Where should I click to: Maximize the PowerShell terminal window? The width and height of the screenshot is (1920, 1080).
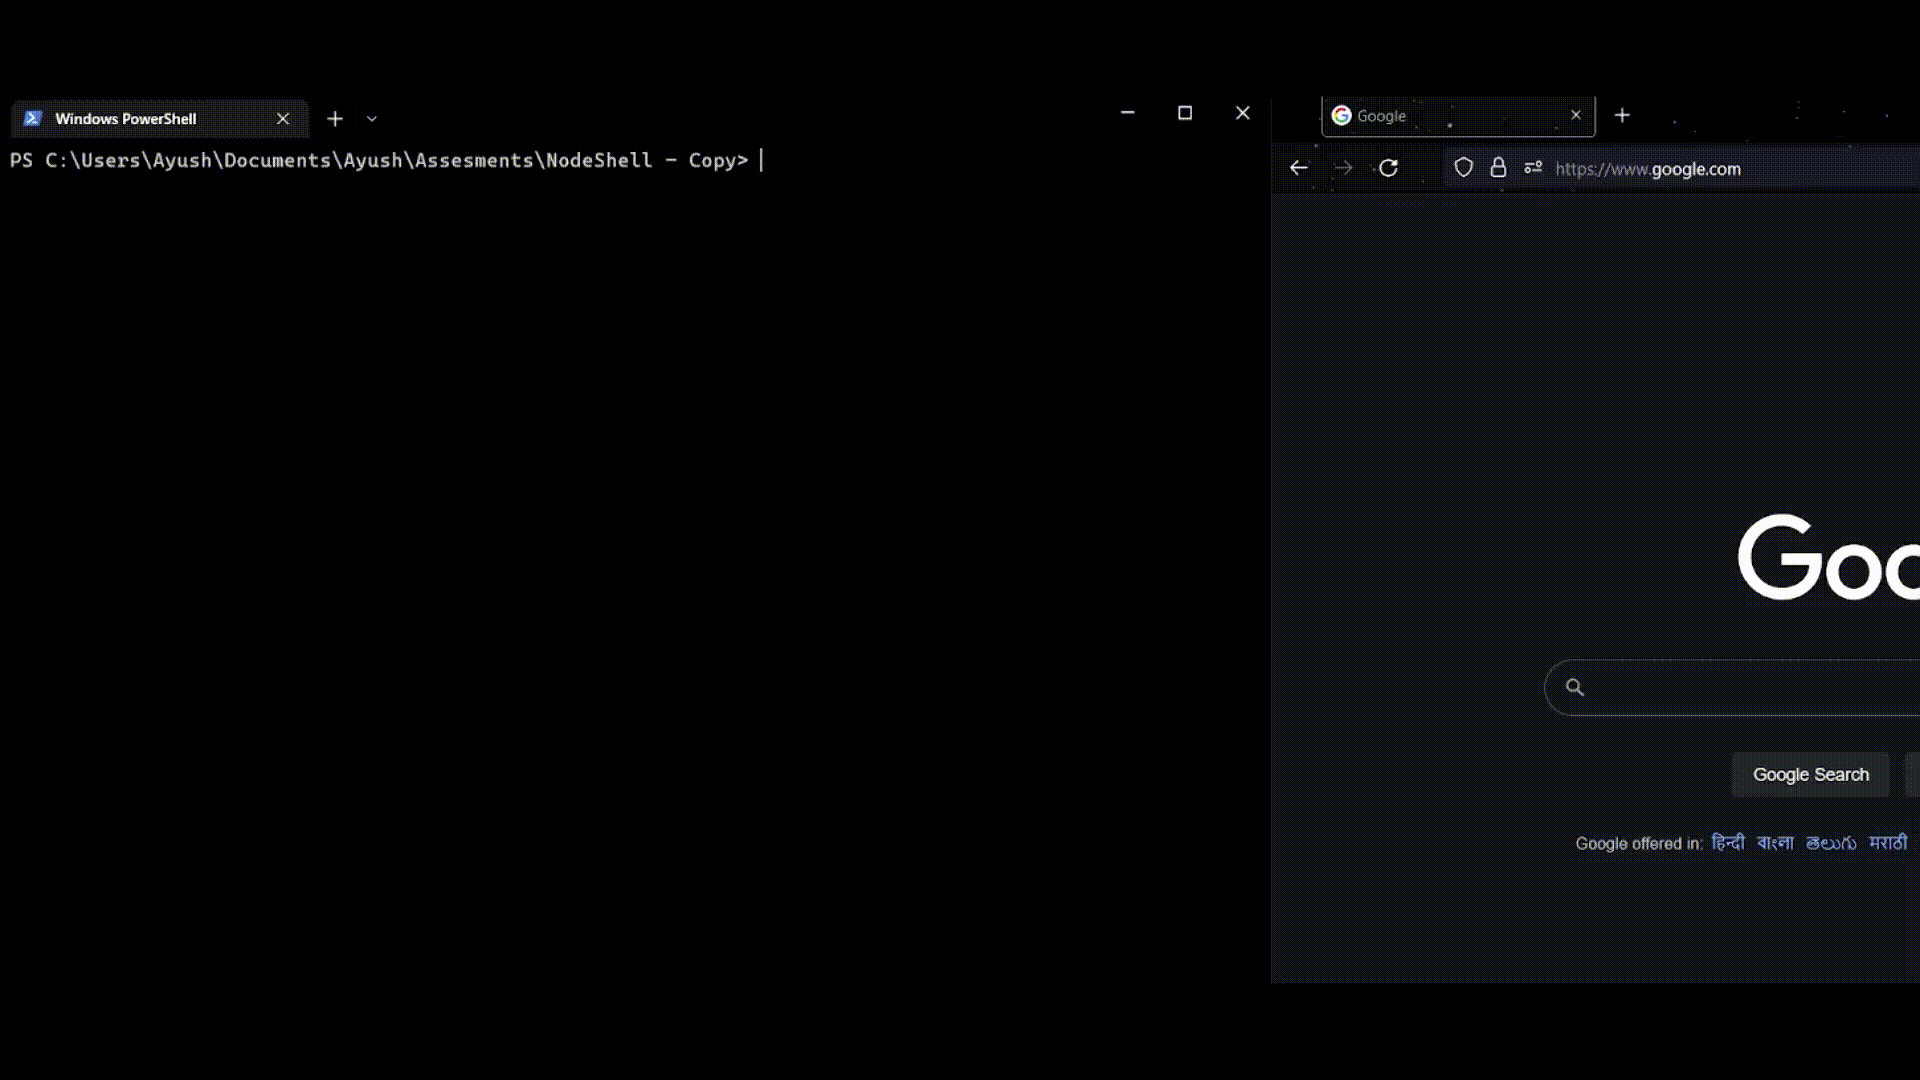[1185, 113]
